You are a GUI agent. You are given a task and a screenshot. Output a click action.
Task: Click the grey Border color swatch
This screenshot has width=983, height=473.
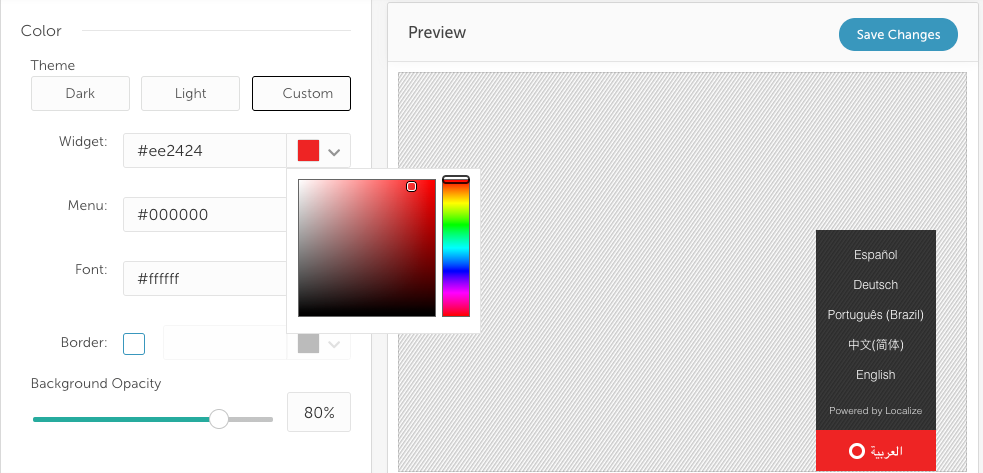click(x=308, y=343)
